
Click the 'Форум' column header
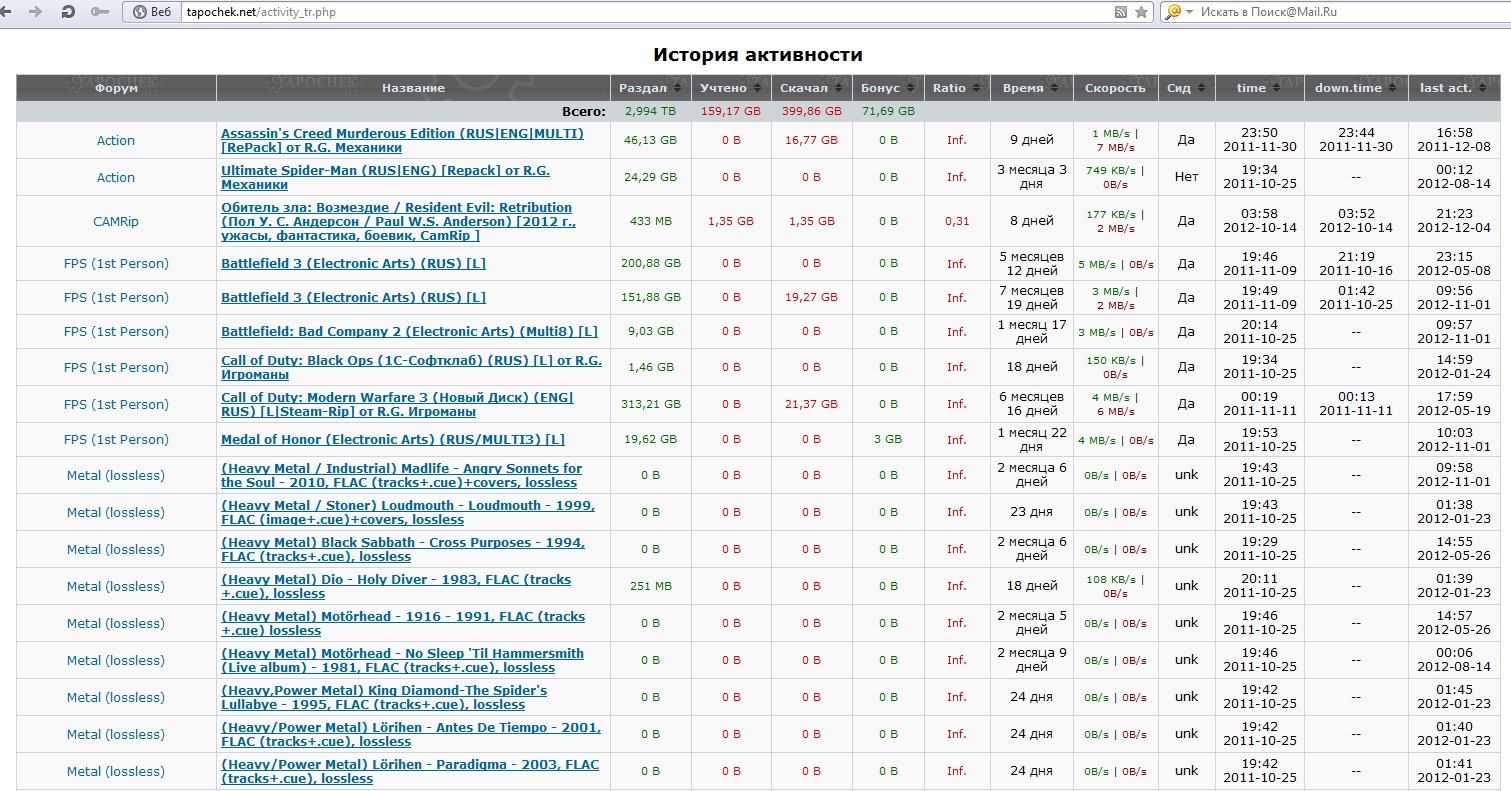pyautogui.click(x=116, y=88)
